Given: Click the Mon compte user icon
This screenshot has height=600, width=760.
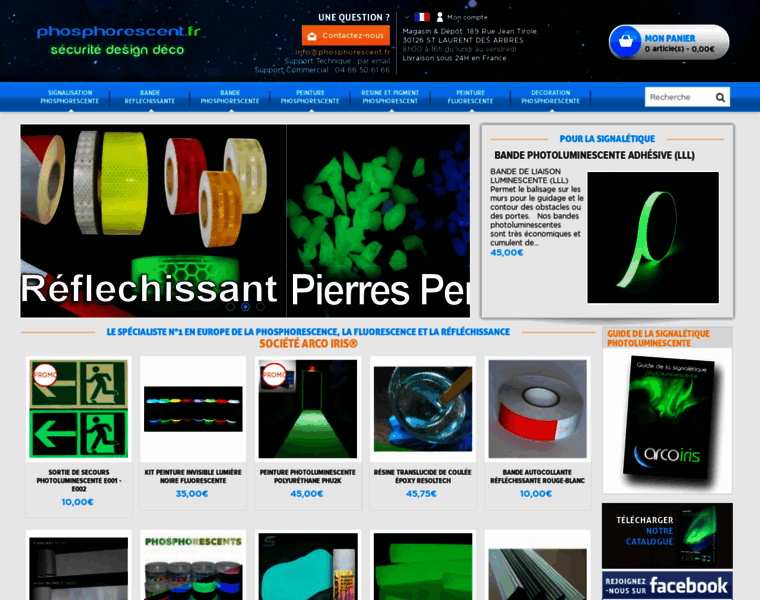Looking at the screenshot, I should (440, 17).
